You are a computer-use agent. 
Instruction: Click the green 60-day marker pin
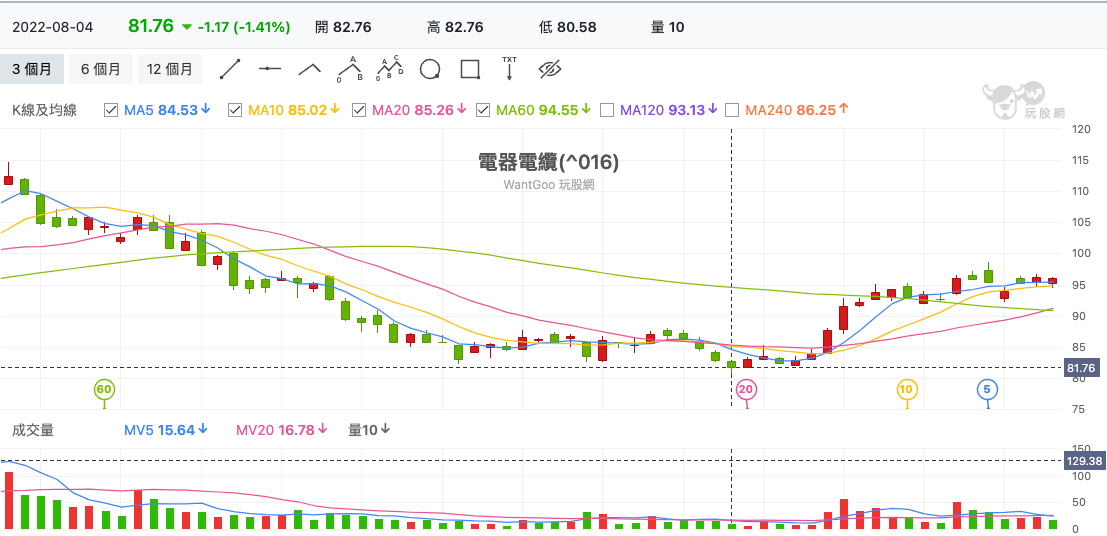(104, 390)
